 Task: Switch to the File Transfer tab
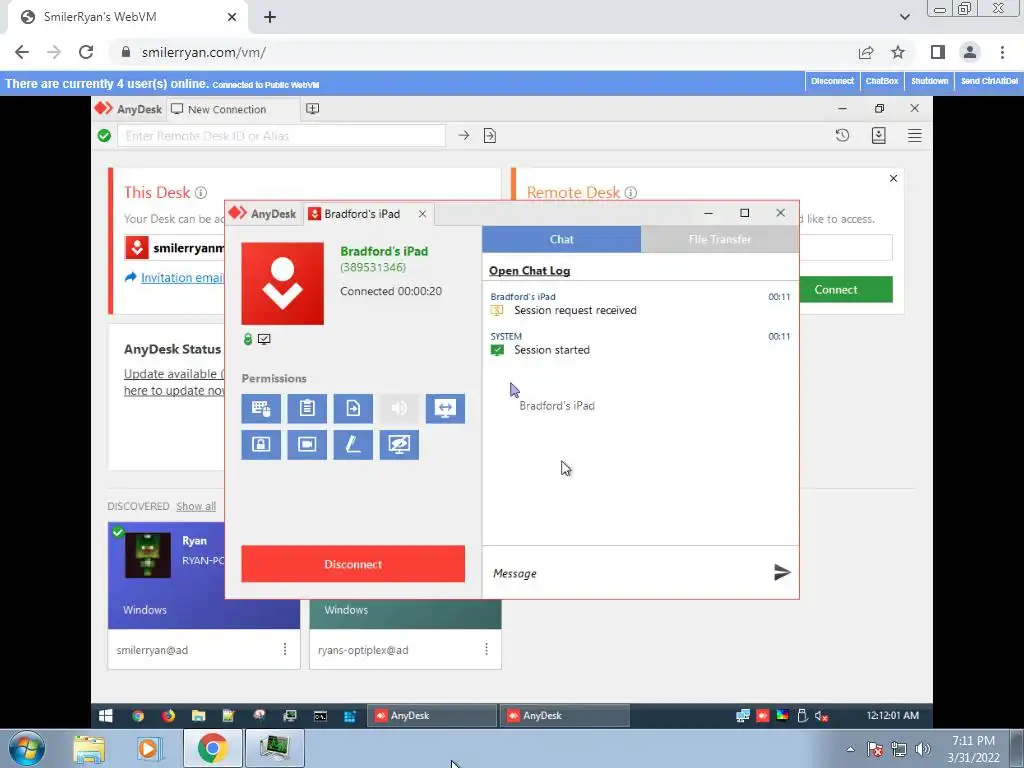point(720,239)
